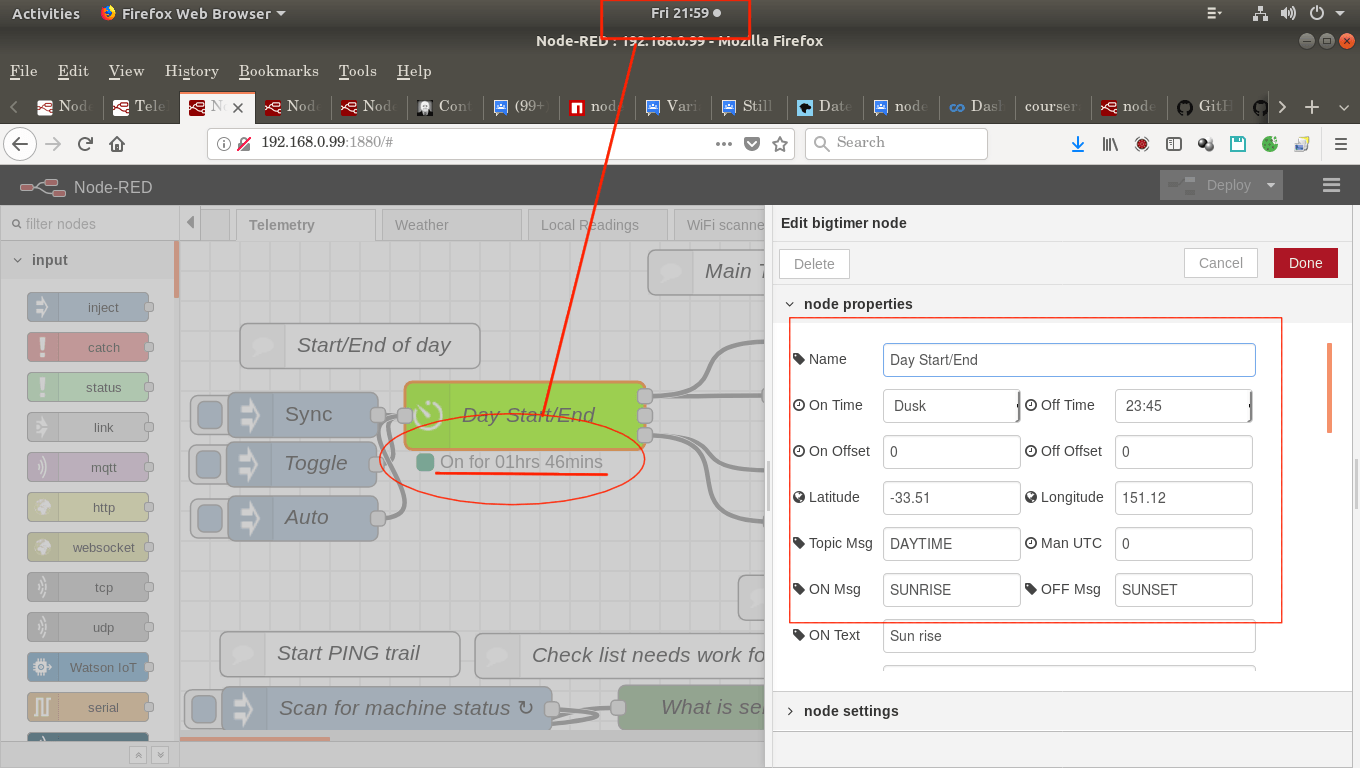Viewport: 1360px width, 768px height.
Task: Open a new browser tab
Action: (x=1312, y=107)
